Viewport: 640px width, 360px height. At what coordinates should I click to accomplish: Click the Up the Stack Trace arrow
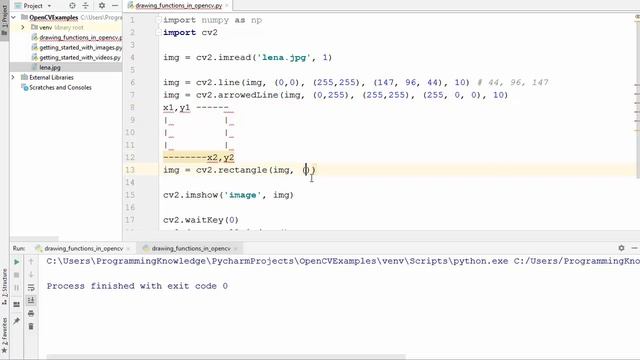click(31, 262)
